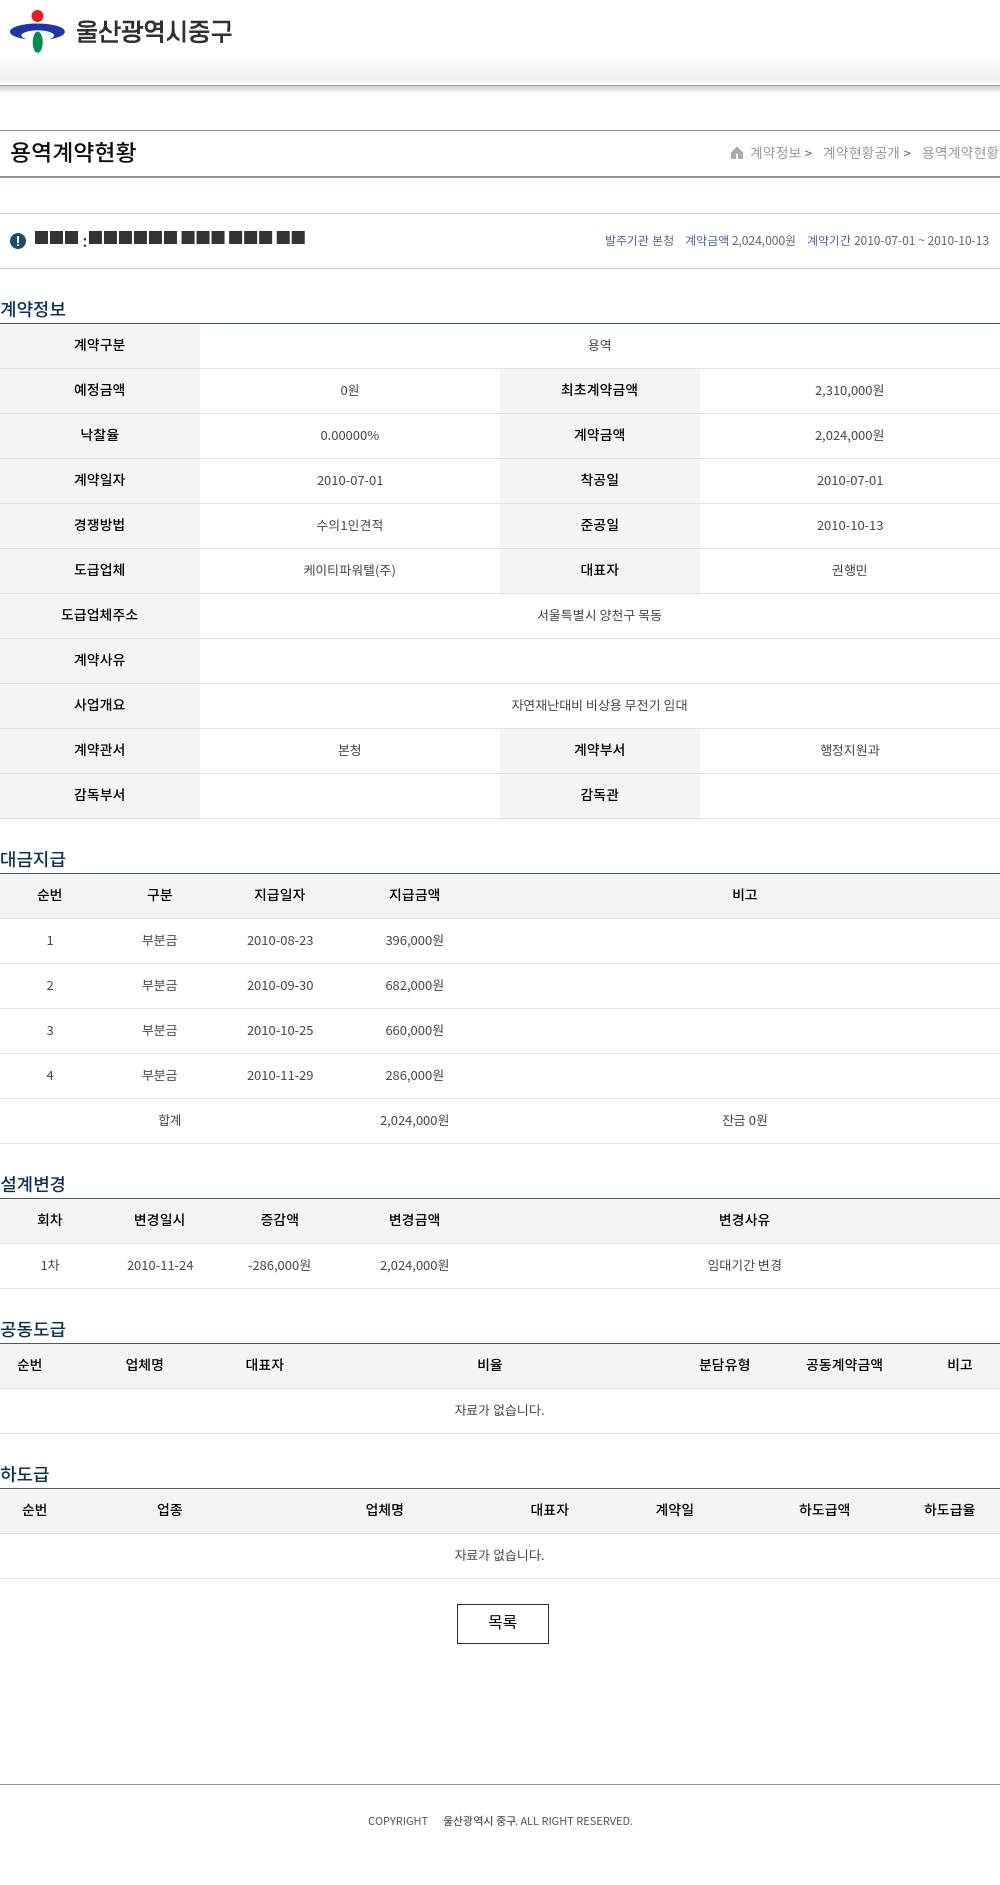Click the 계약정보 section heading
The width and height of the screenshot is (1000, 1885).
(x=33, y=309)
